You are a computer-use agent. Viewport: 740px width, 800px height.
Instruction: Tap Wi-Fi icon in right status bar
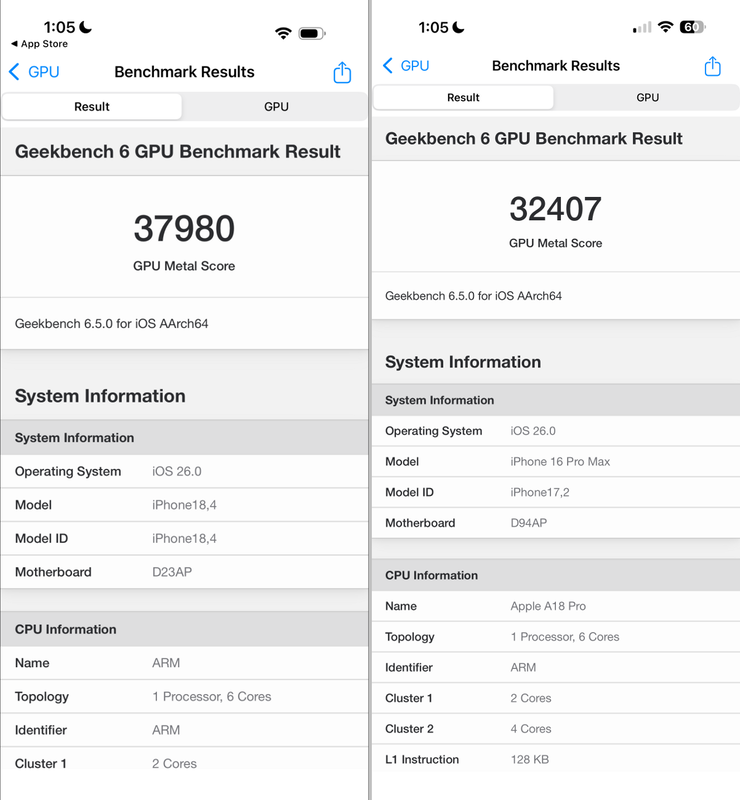[665, 27]
